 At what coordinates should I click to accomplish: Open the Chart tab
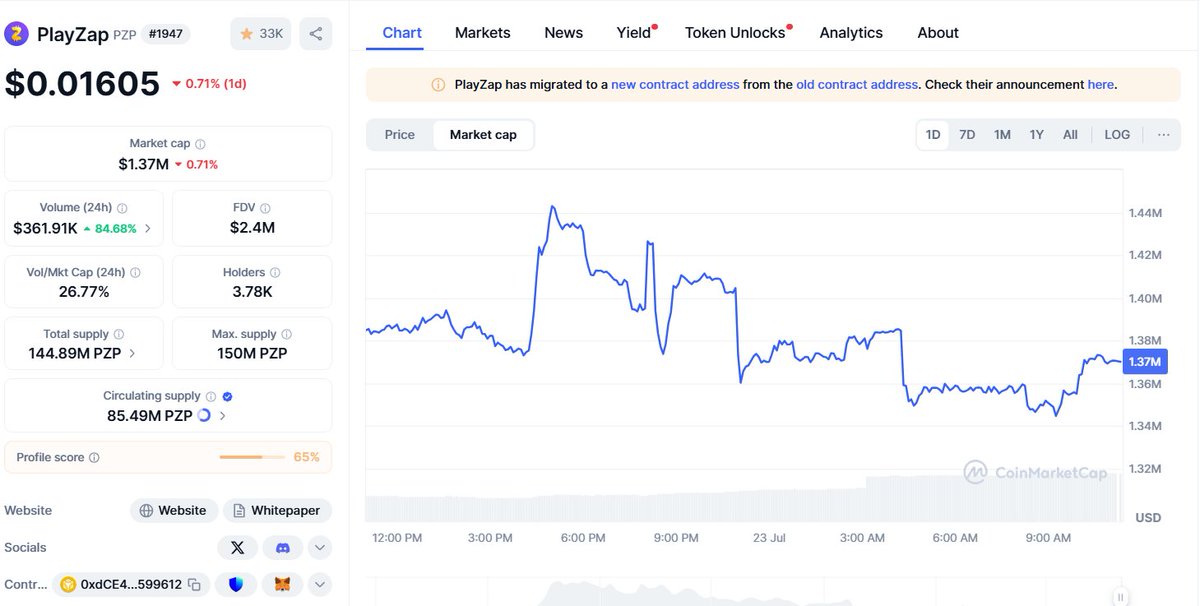[x=402, y=33]
